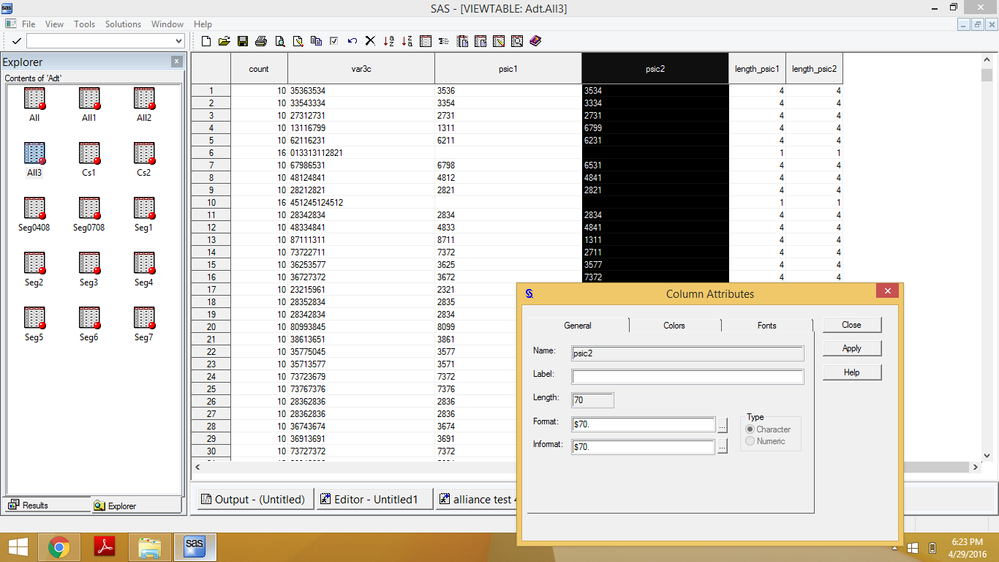Select the Character type radio button
This screenshot has width=999, height=562.
(x=751, y=429)
